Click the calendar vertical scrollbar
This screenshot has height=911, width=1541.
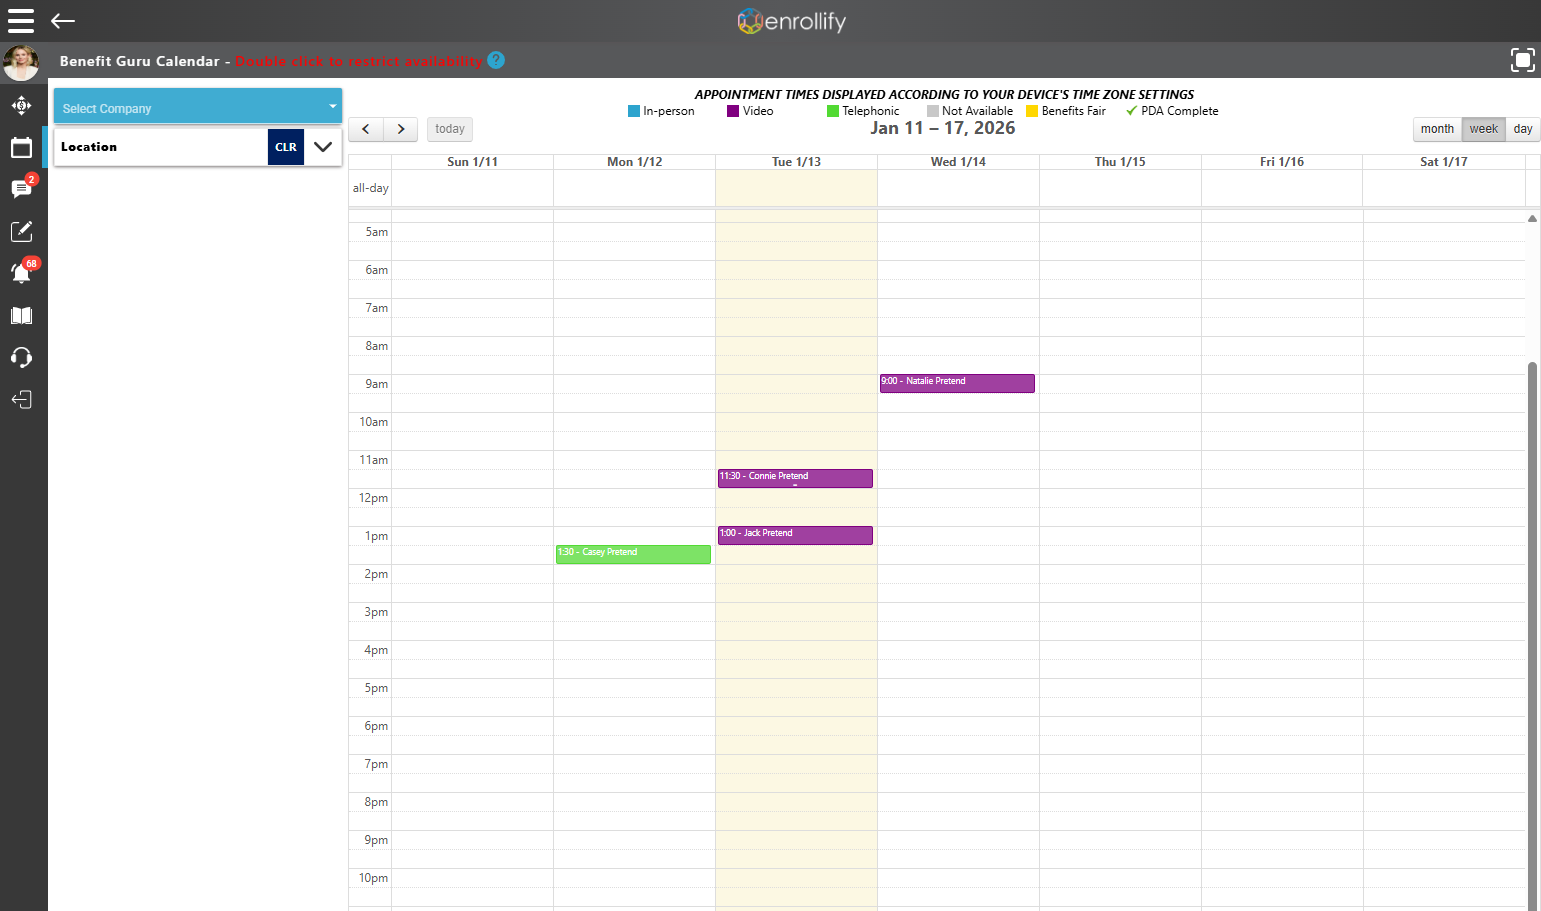click(1532, 635)
